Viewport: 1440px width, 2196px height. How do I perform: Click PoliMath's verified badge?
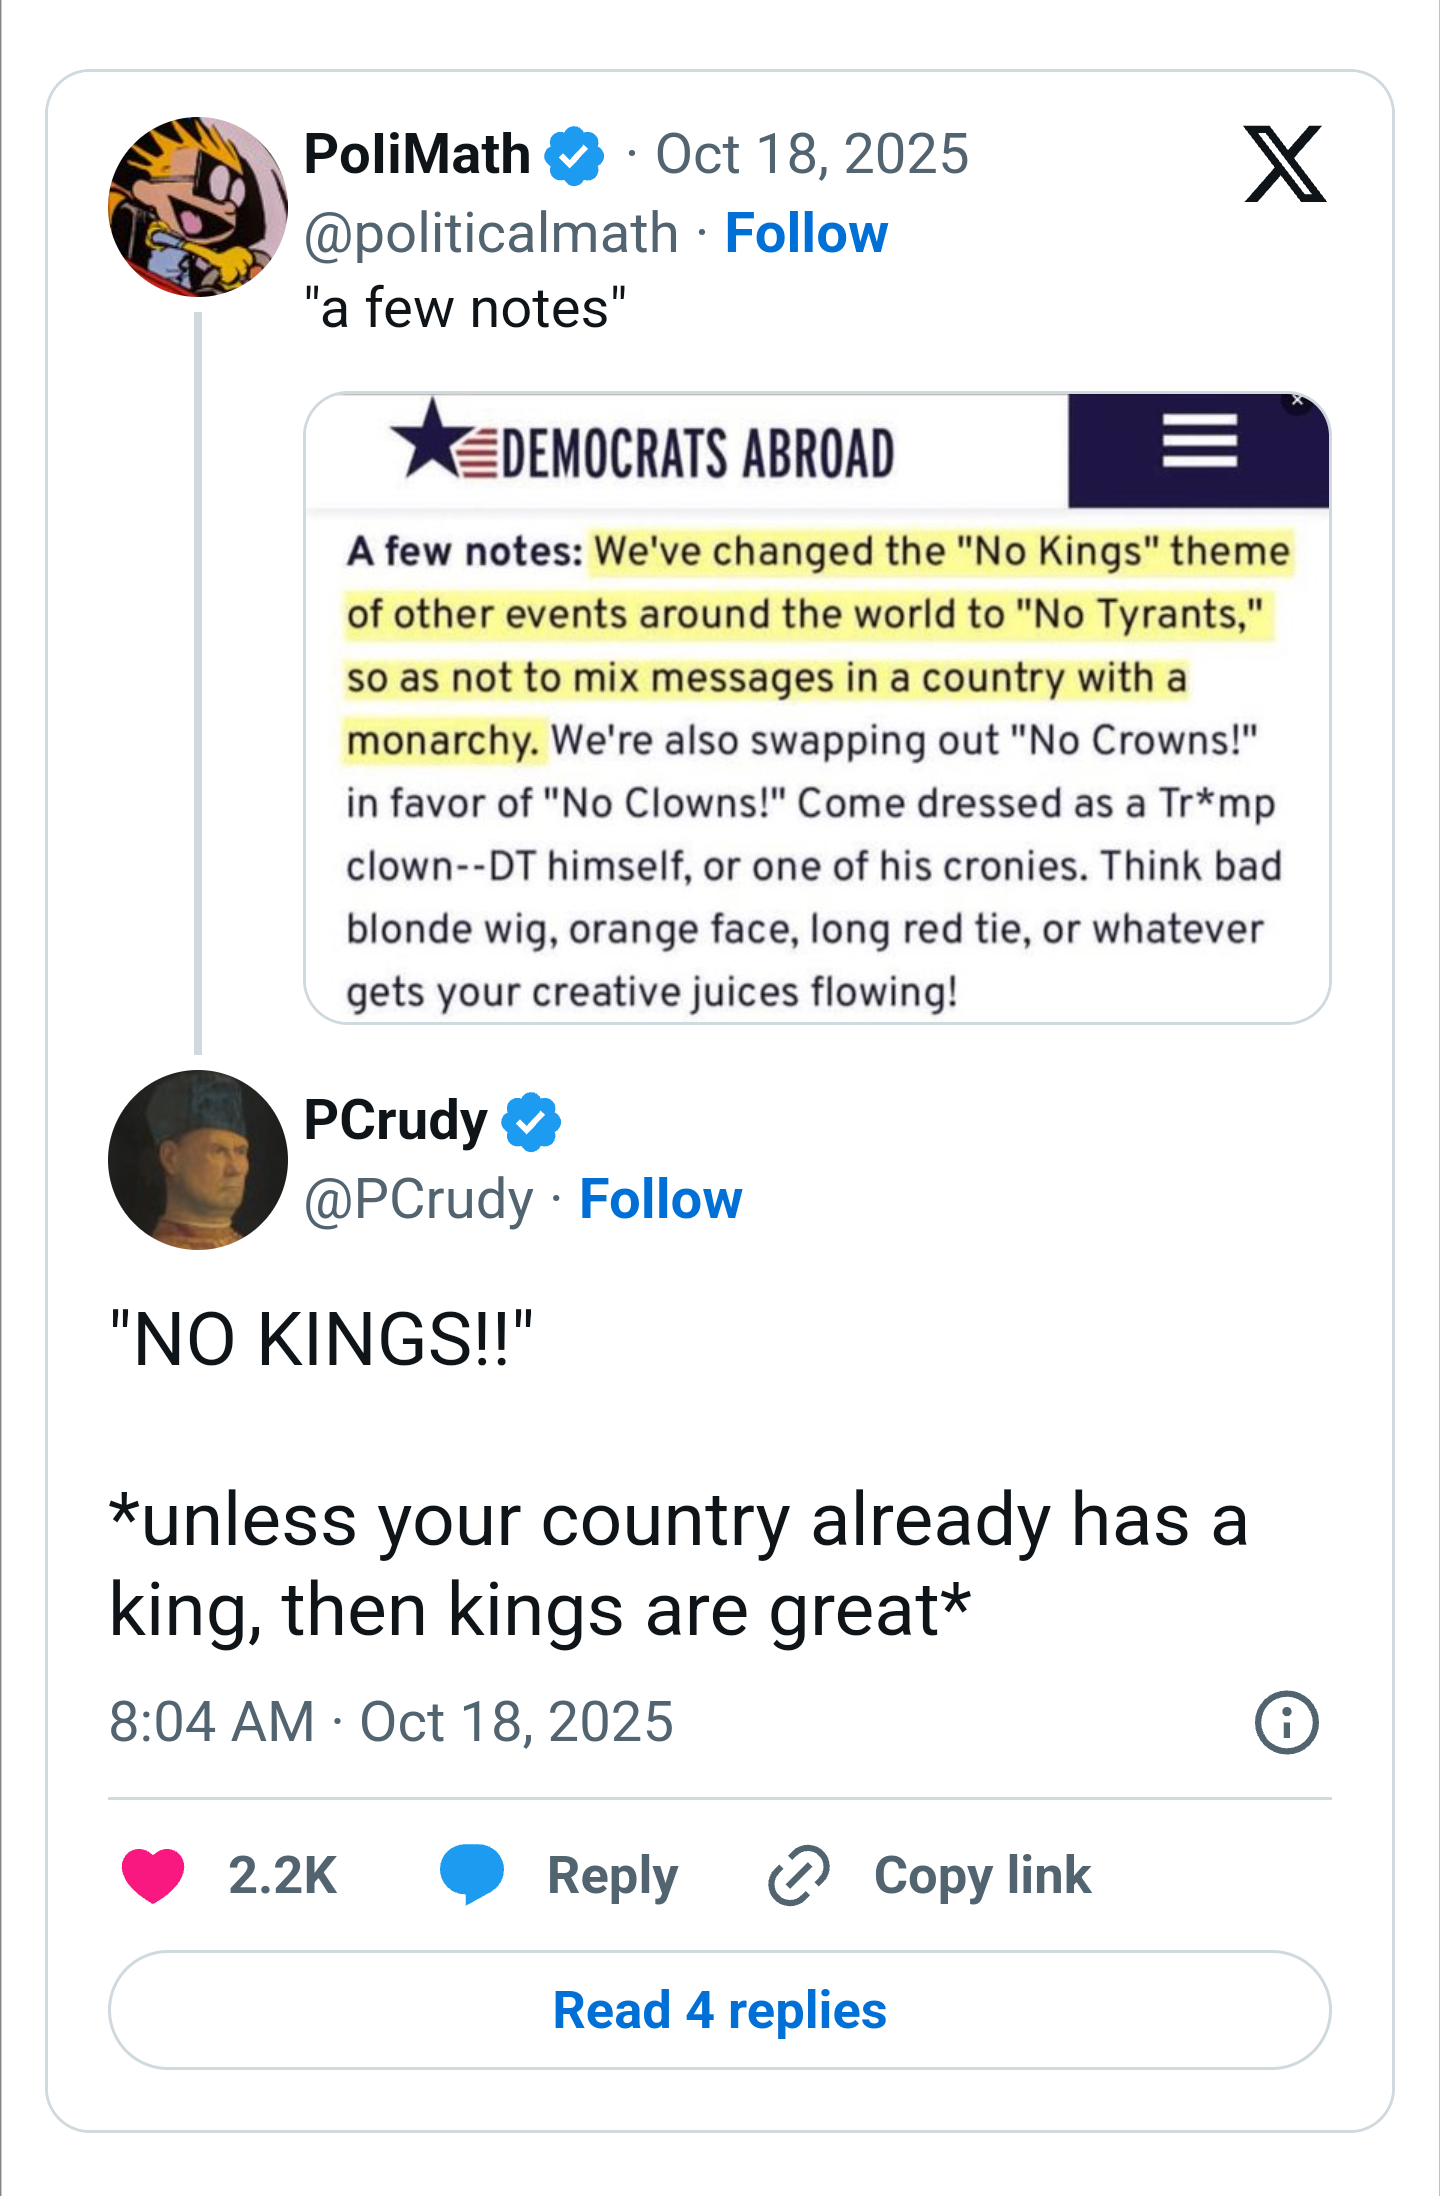[x=574, y=156]
